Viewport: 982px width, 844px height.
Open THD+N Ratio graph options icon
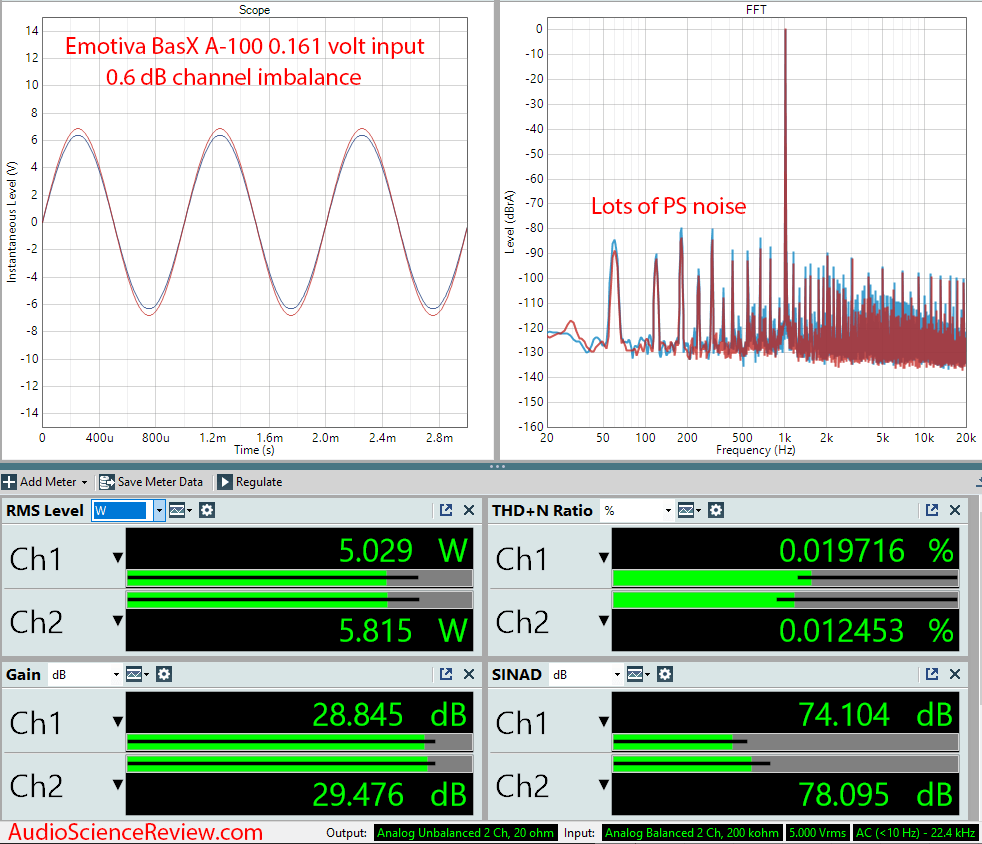point(689,511)
